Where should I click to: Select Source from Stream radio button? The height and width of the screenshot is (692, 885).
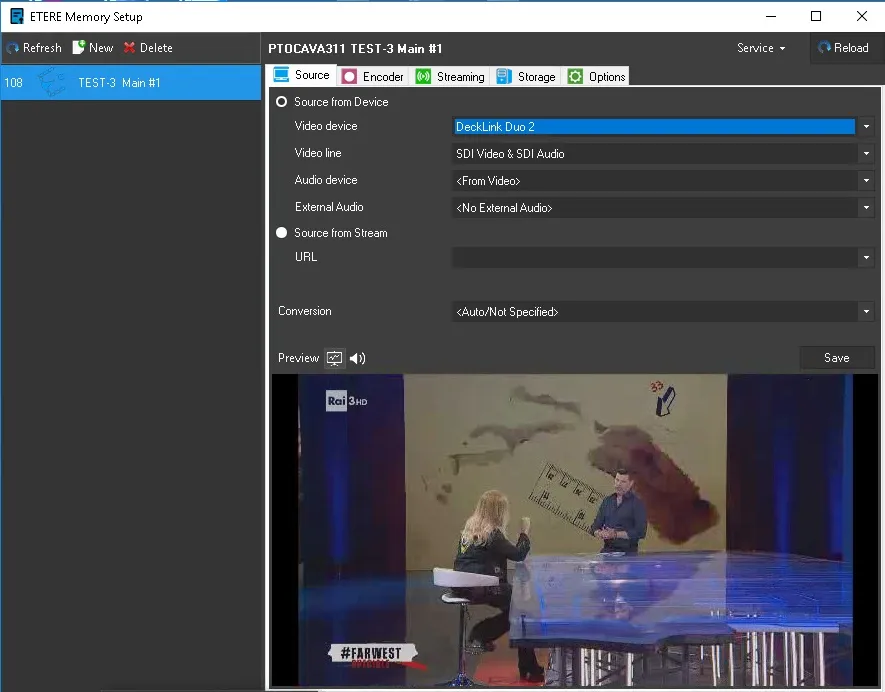tap(282, 233)
